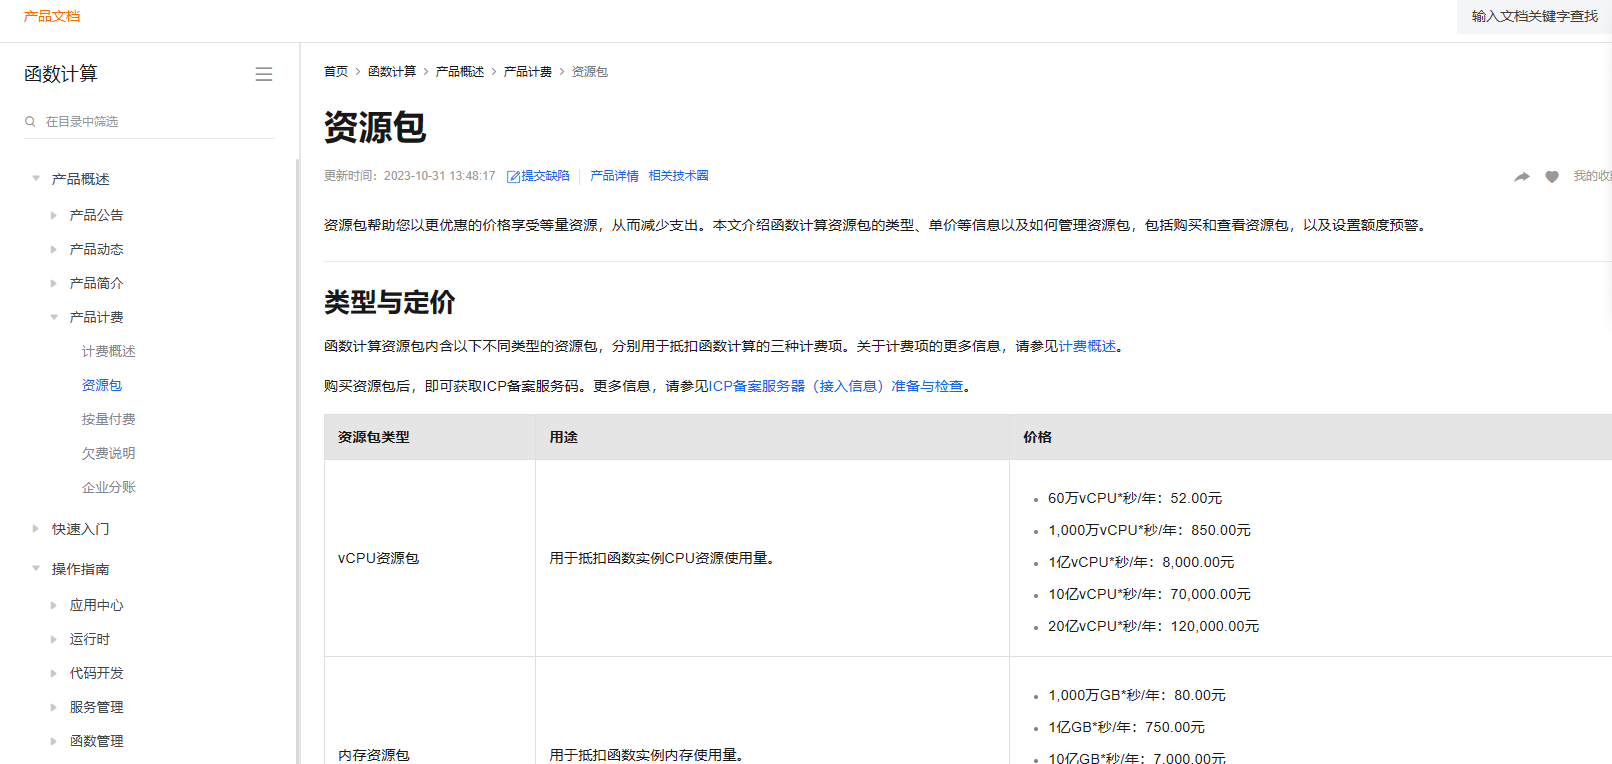Open 欠费说明 in the sidebar
The image size is (1612, 764).
(109, 453)
